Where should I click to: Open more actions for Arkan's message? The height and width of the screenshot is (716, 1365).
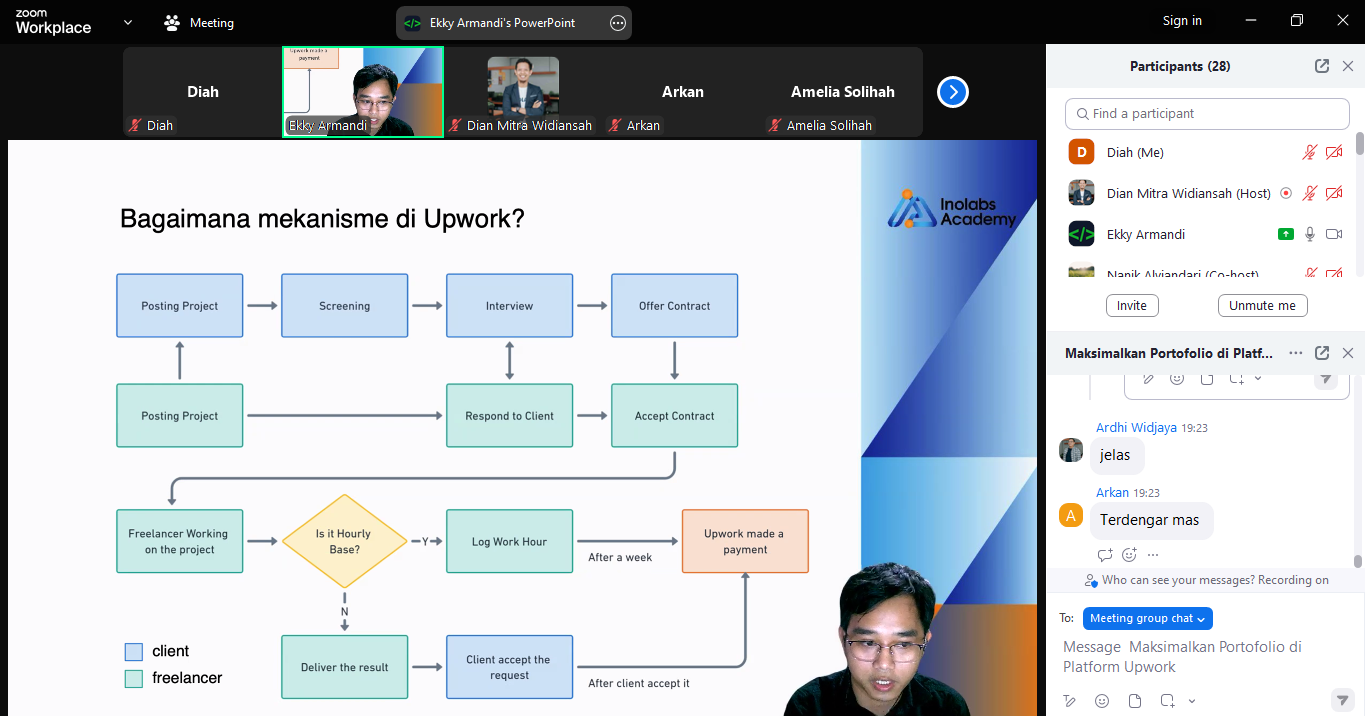tap(1153, 555)
